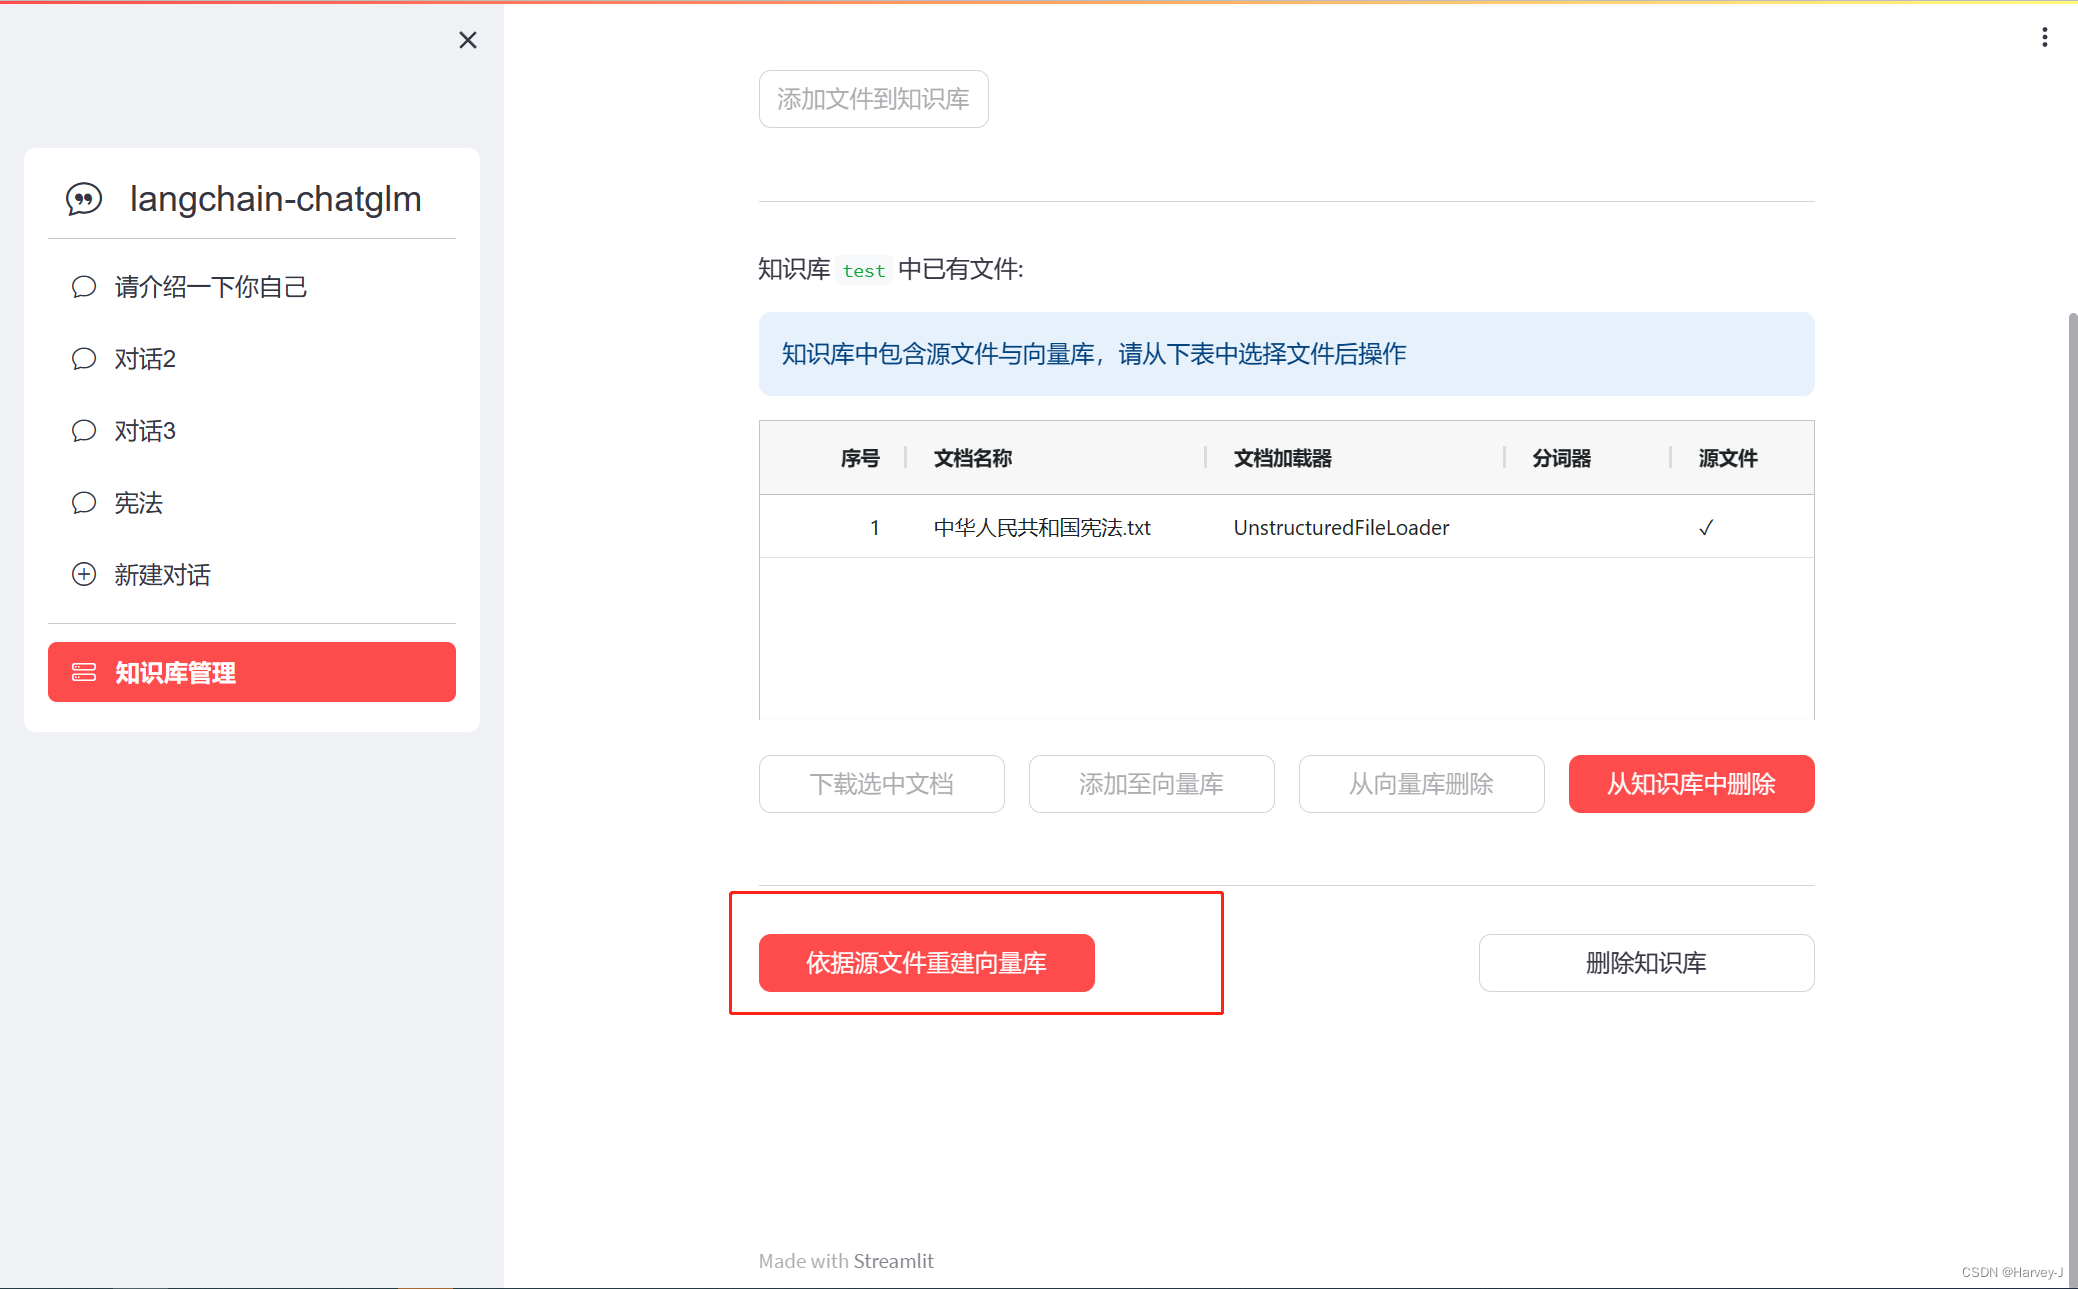
Task: Click the plus icon for 新建对话
Action: click(84, 575)
